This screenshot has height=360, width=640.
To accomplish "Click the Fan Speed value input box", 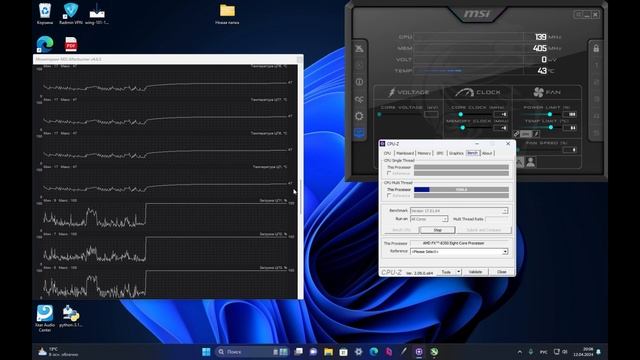I will (x=569, y=150).
